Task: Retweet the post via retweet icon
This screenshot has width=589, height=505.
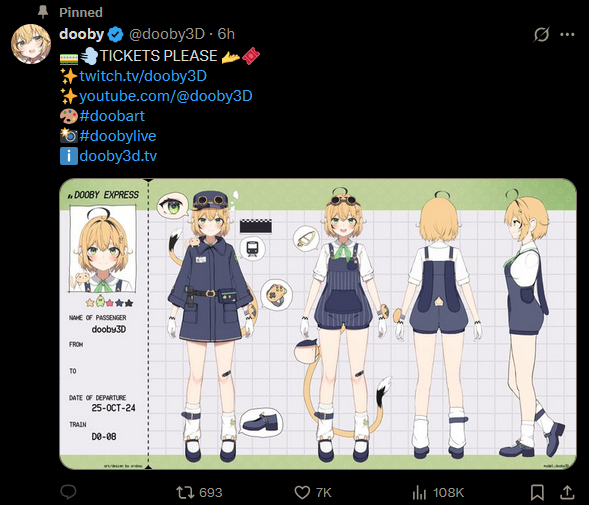Action: 184,492
